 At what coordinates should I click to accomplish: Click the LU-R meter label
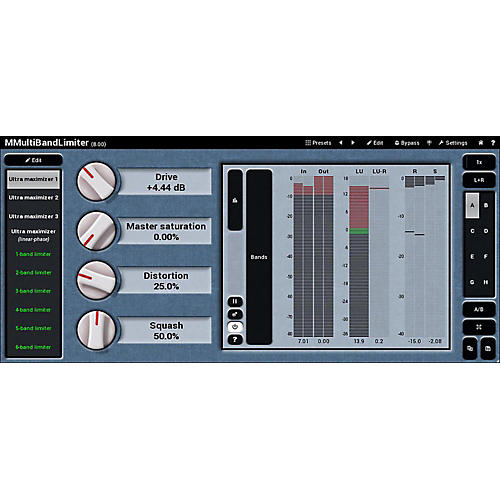379,171
